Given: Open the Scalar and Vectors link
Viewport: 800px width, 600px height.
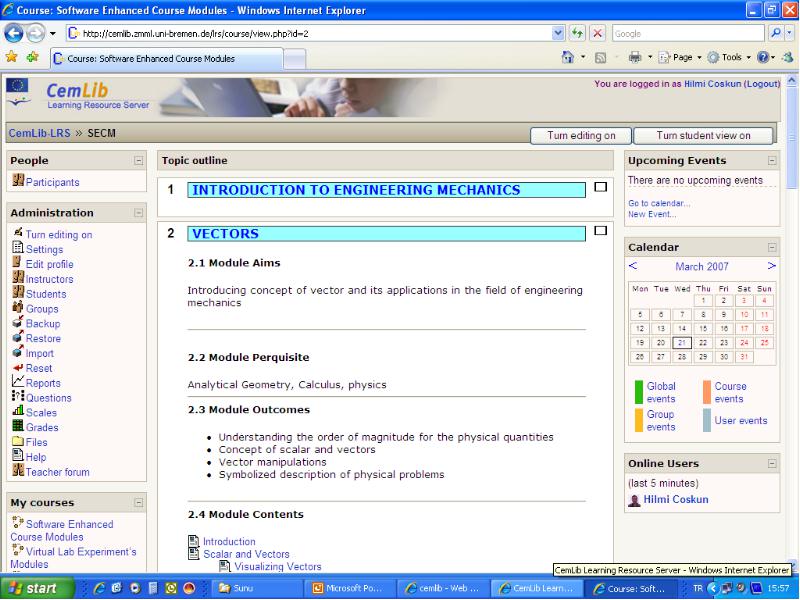Looking at the screenshot, I should click(x=246, y=554).
